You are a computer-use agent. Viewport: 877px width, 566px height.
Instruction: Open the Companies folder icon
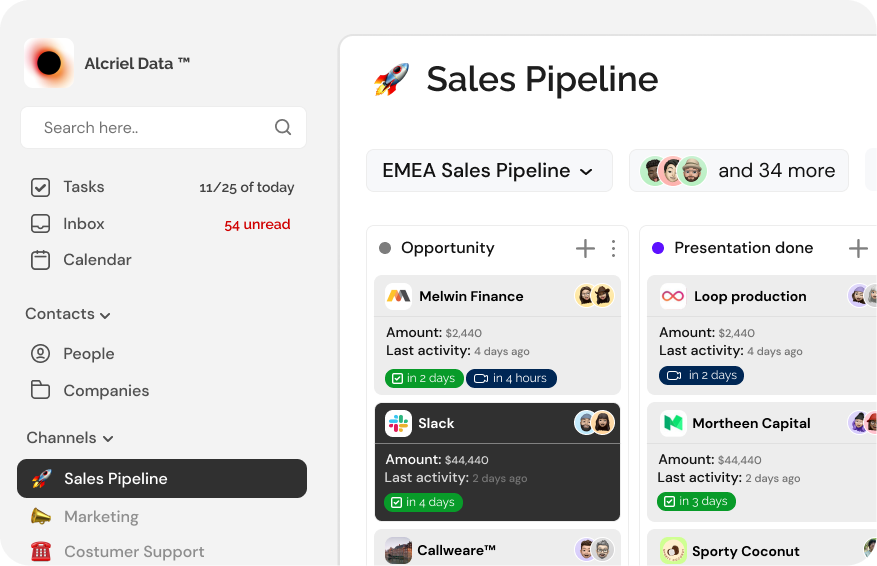click(x=40, y=390)
